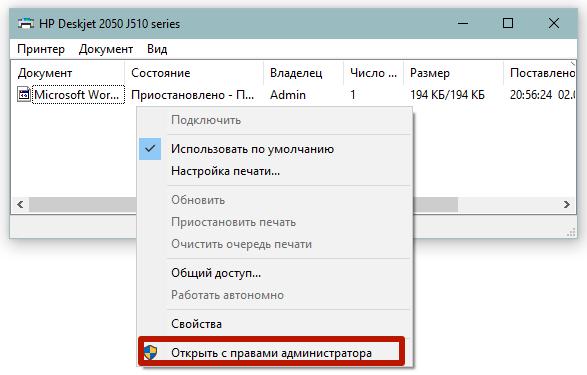Minimize the HP Deskjet window
Image resolution: width=587 pixels, height=375 pixels.
[463, 24]
